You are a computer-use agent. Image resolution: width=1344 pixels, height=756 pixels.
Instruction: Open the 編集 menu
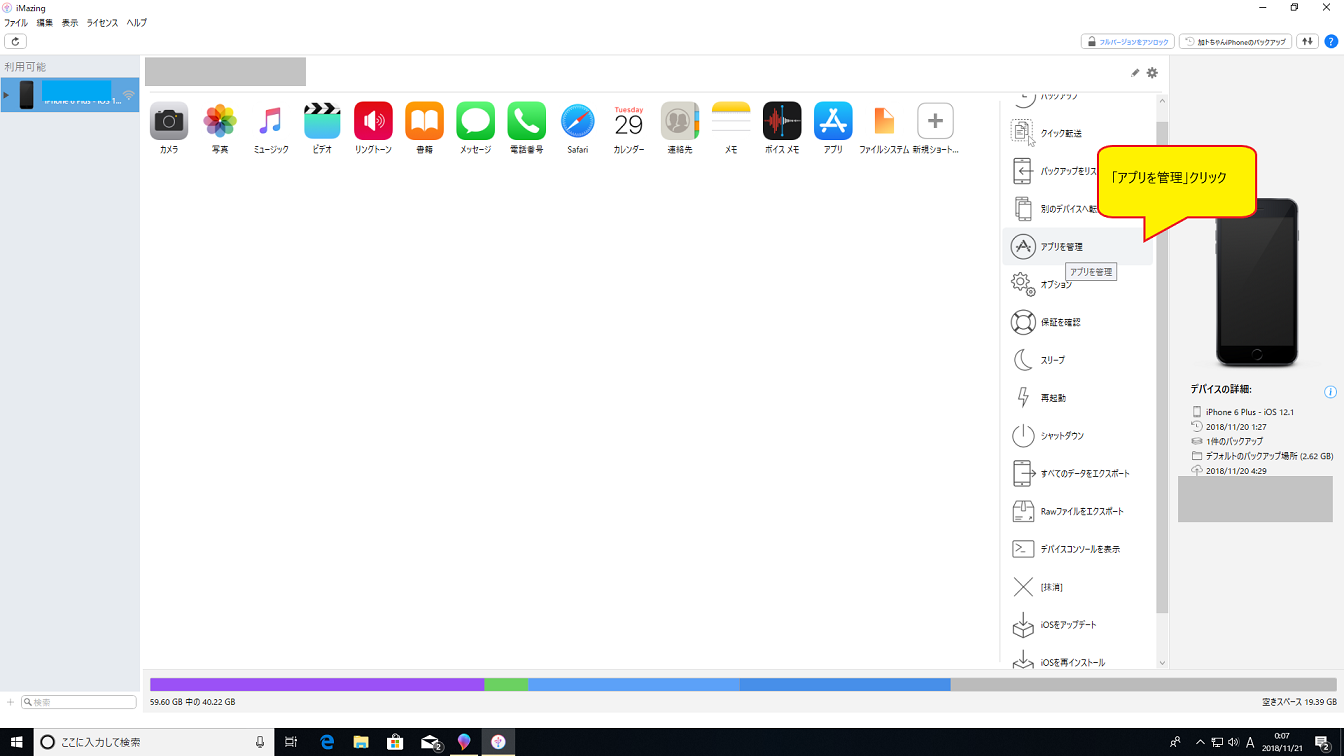[x=45, y=23]
